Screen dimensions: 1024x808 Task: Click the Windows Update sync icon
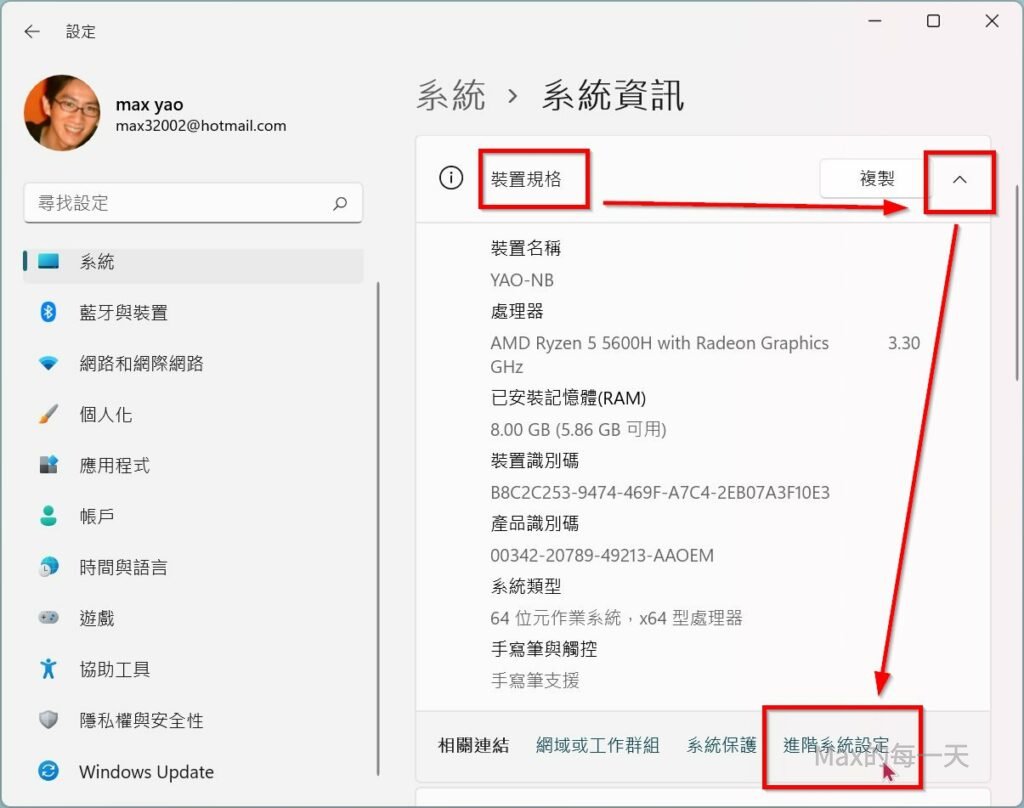[x=48, y=772]
